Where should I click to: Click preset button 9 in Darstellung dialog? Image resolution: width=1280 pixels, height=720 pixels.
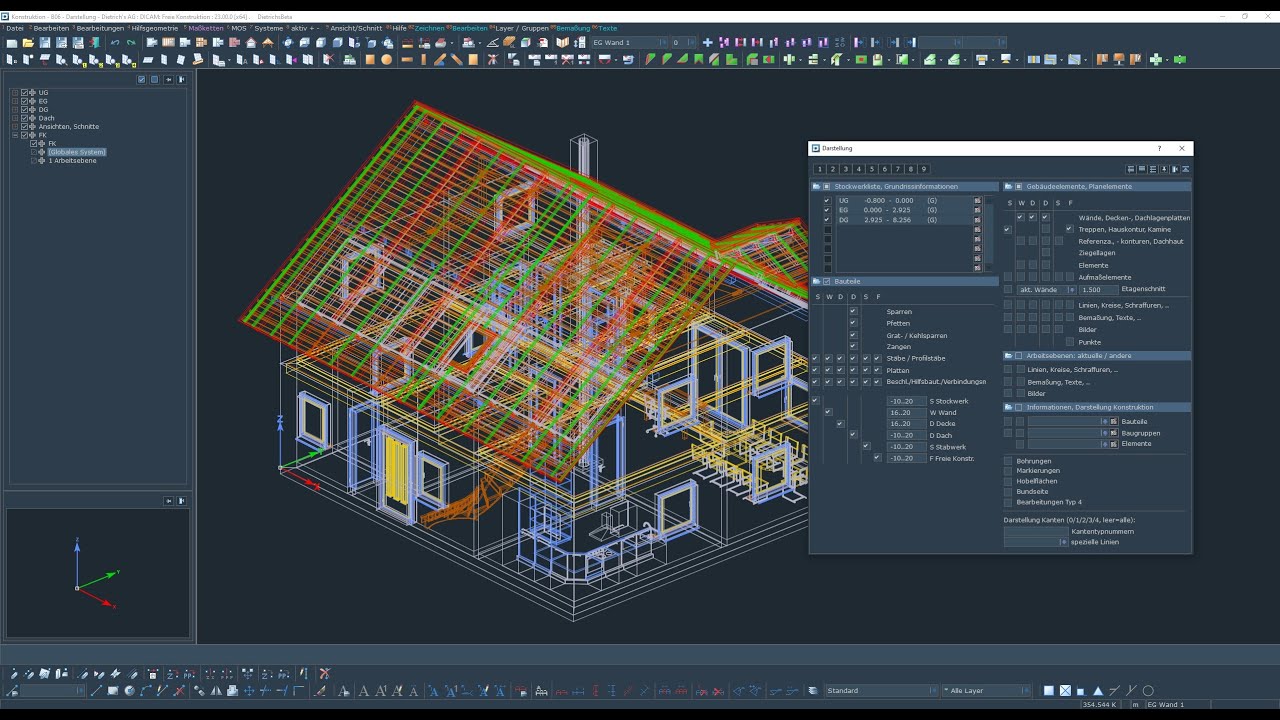pos(923,169)
